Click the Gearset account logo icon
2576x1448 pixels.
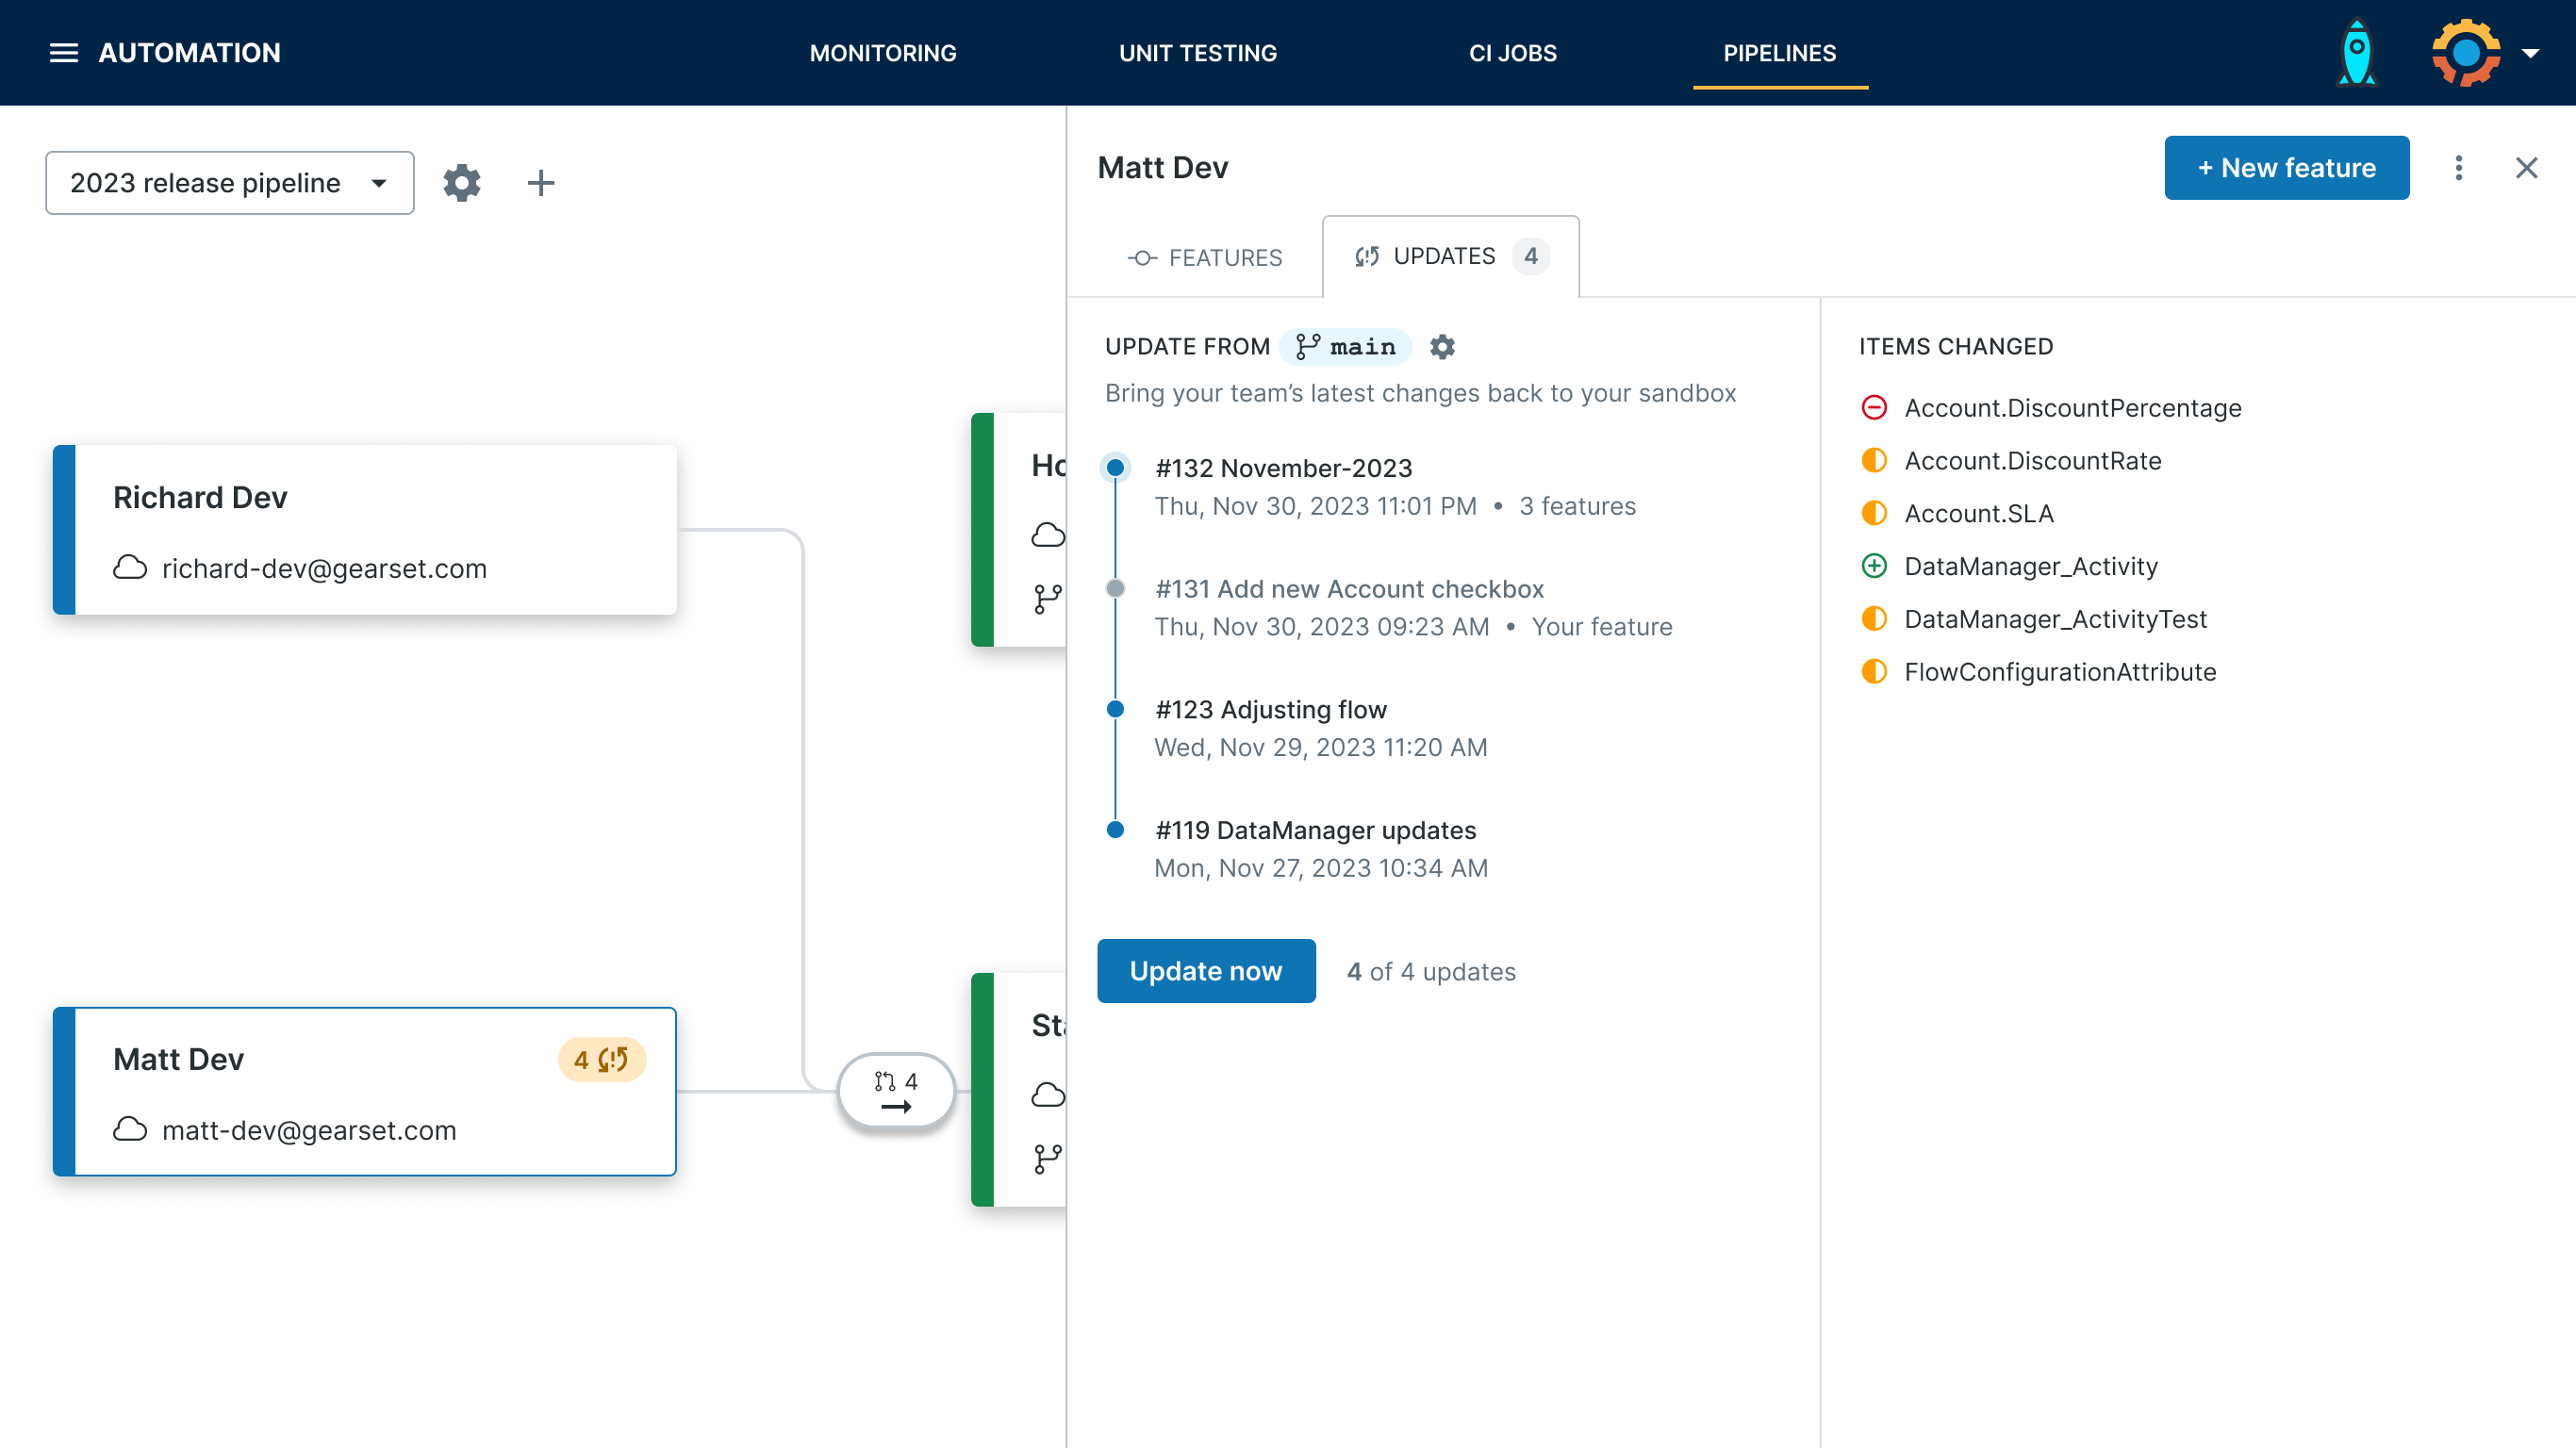[2465, 53]
